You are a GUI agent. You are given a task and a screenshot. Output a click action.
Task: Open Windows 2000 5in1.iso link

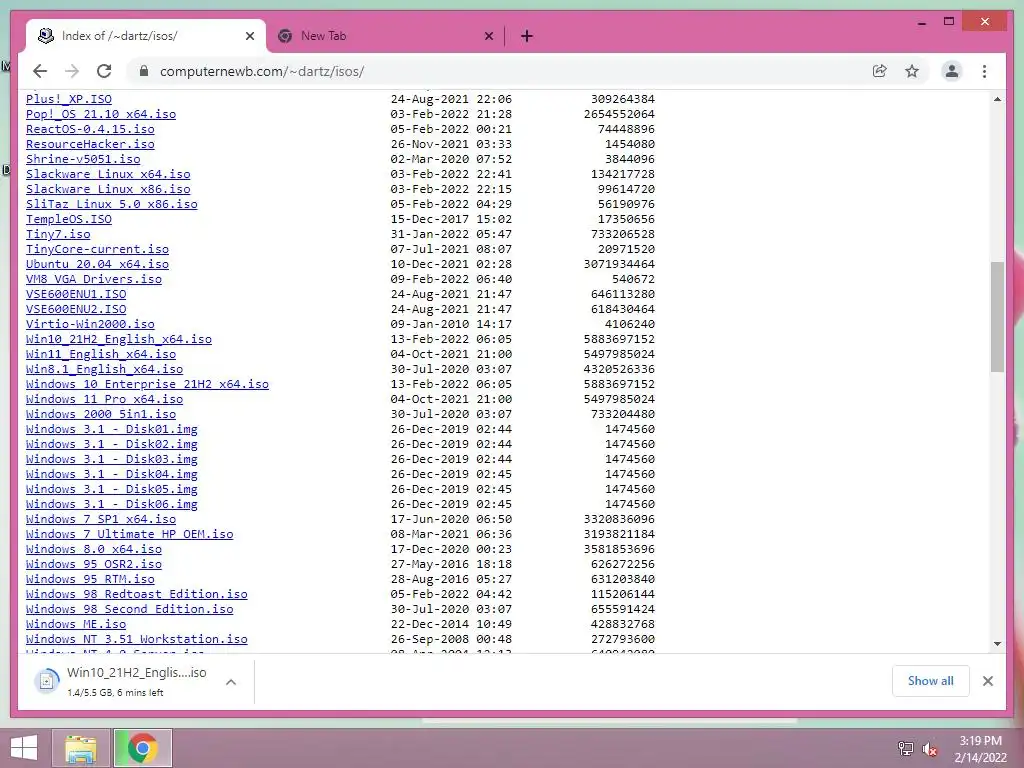[x=101, y=415]
